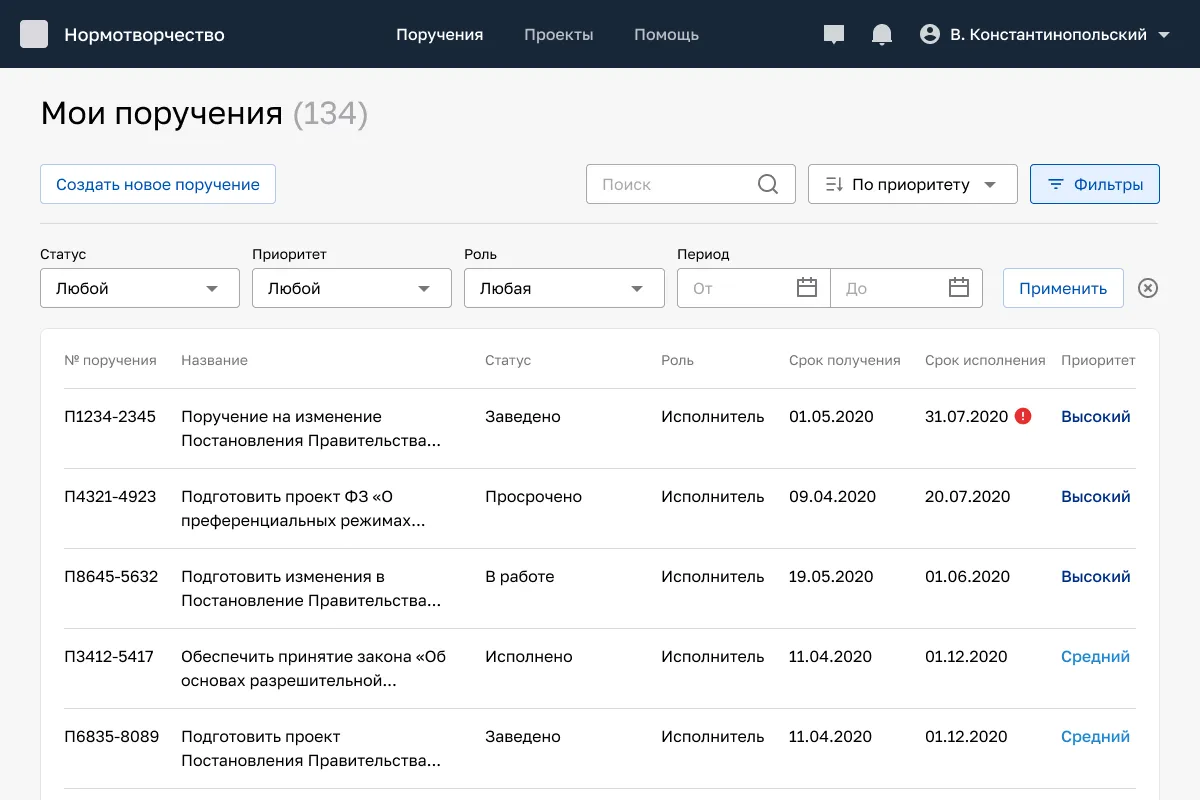1200x800 pixels.
Task: Open calendar for the От date
Action: point(807,288)
